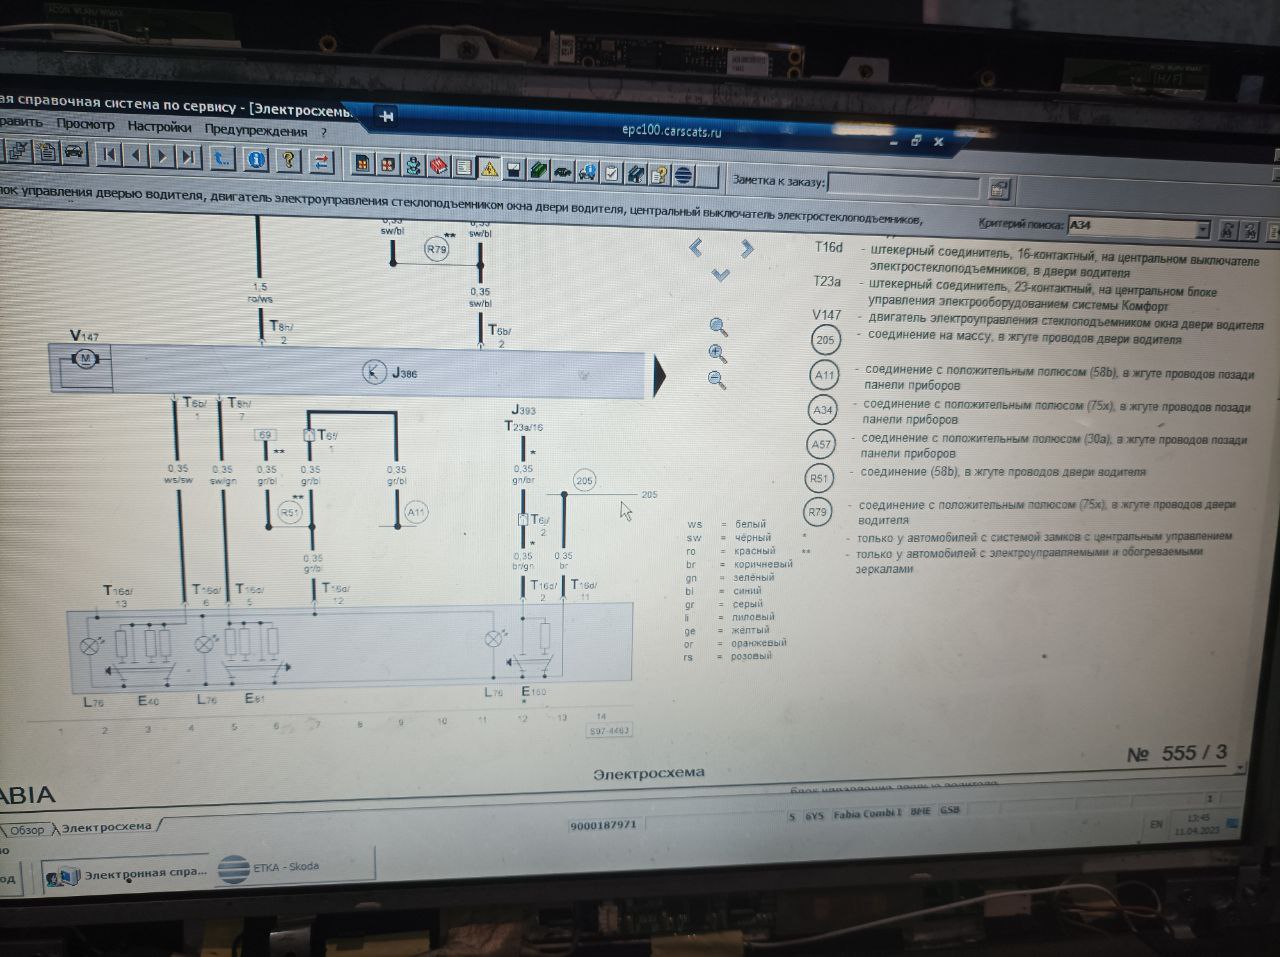
Task: Open the yellow question mark help icon
Action: tap(288, 159)
